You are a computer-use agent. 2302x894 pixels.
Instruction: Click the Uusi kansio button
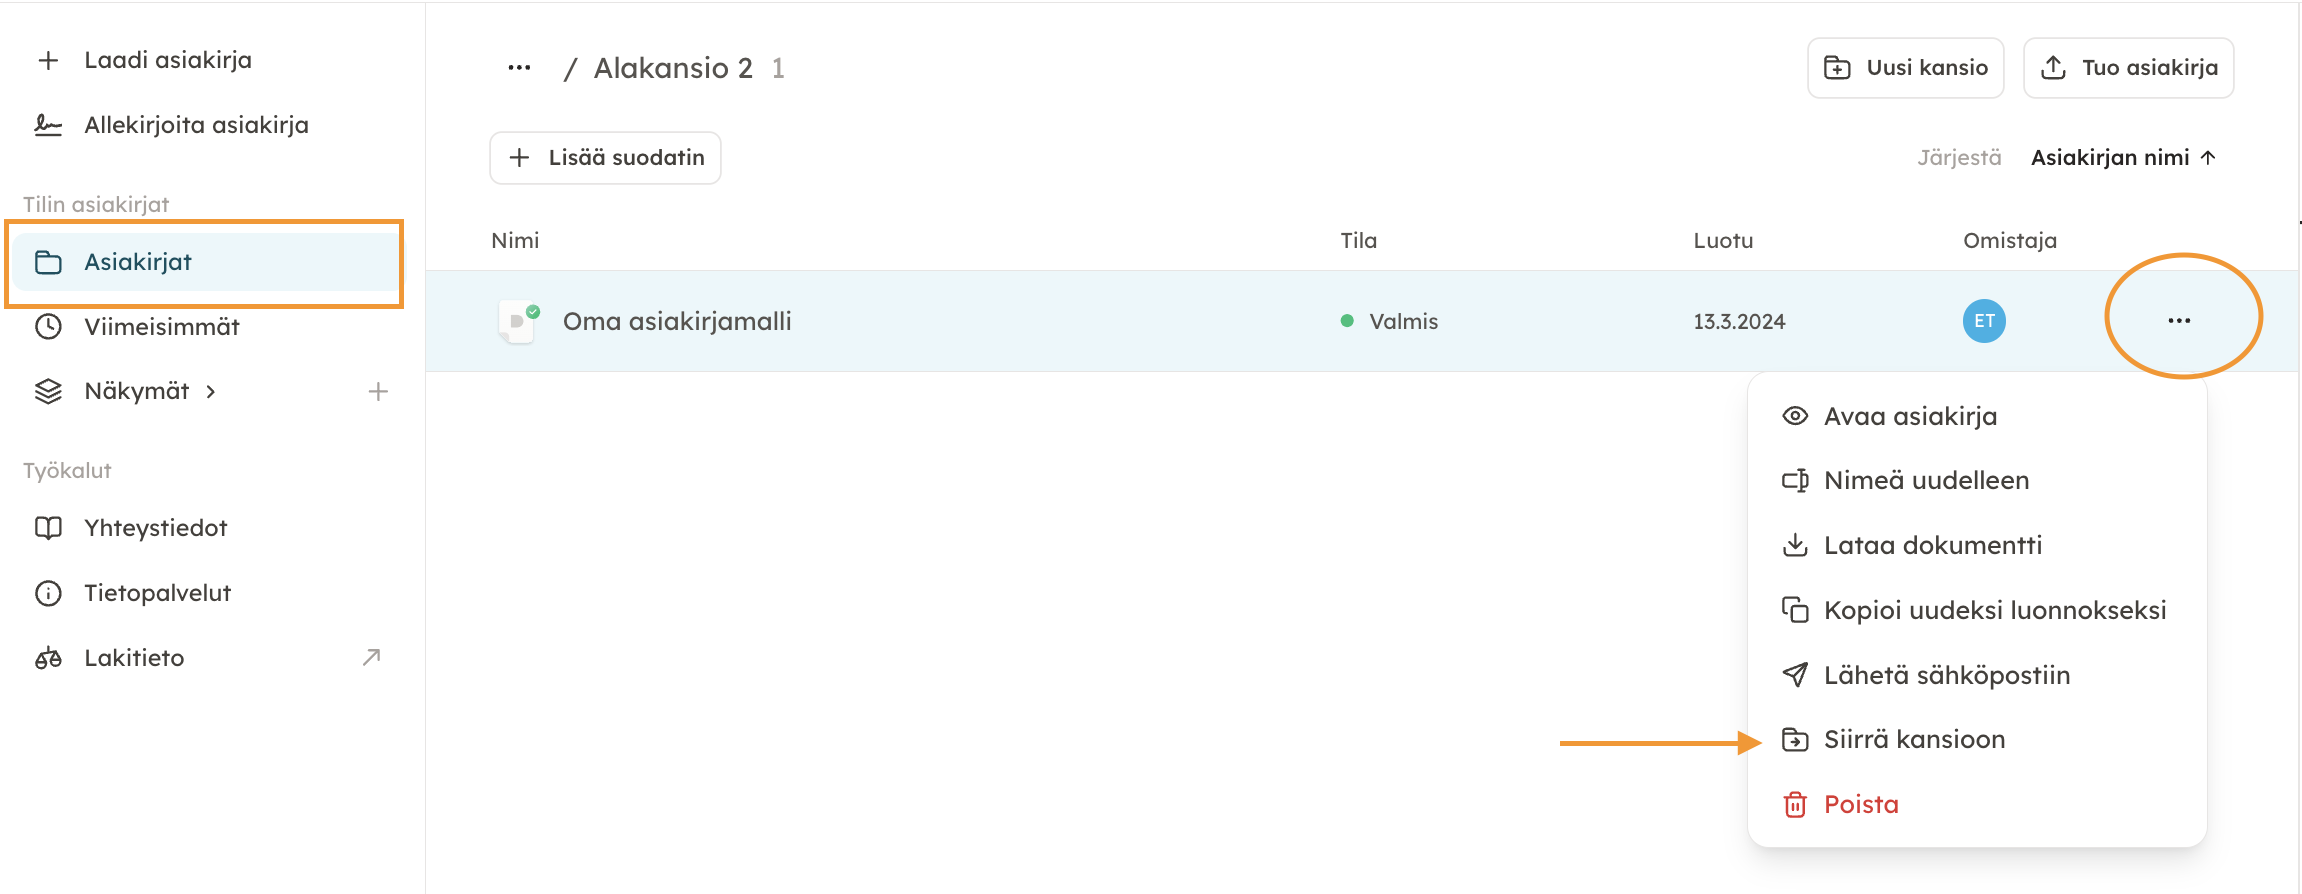1906,68
